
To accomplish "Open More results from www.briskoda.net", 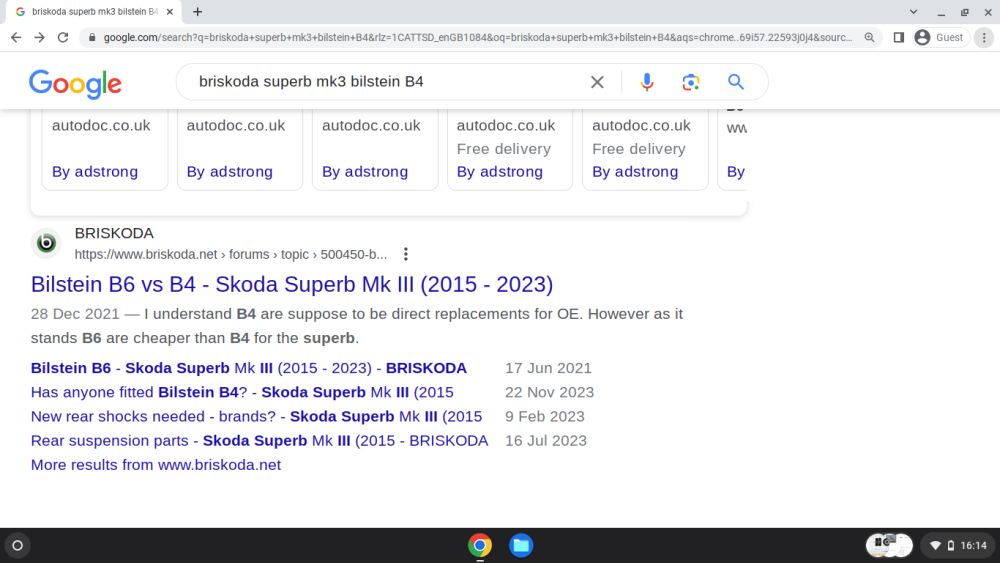I will (156, 465).
